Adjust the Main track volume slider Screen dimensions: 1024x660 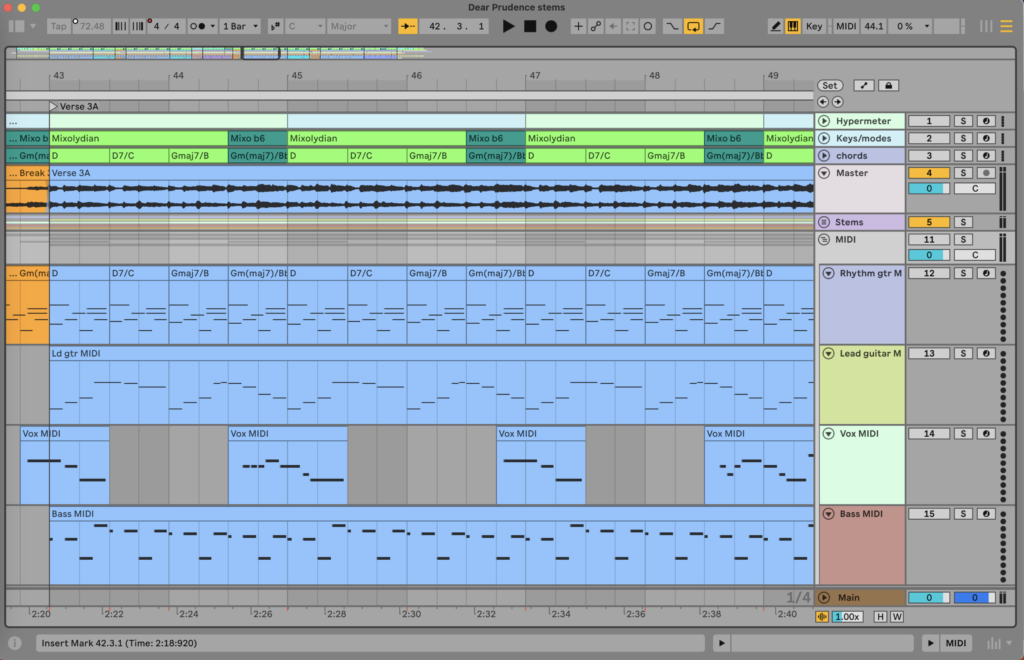(x=929, y=597)
